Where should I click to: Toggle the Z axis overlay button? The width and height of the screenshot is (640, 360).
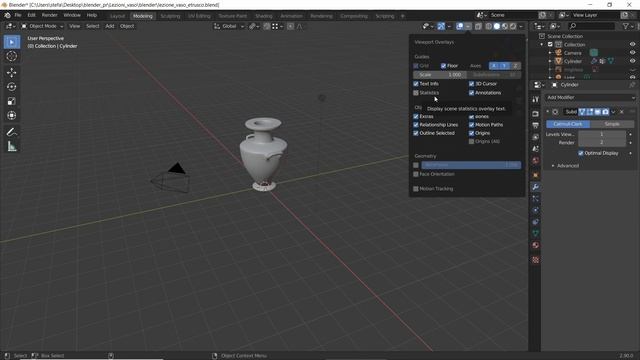pos(516,66)
